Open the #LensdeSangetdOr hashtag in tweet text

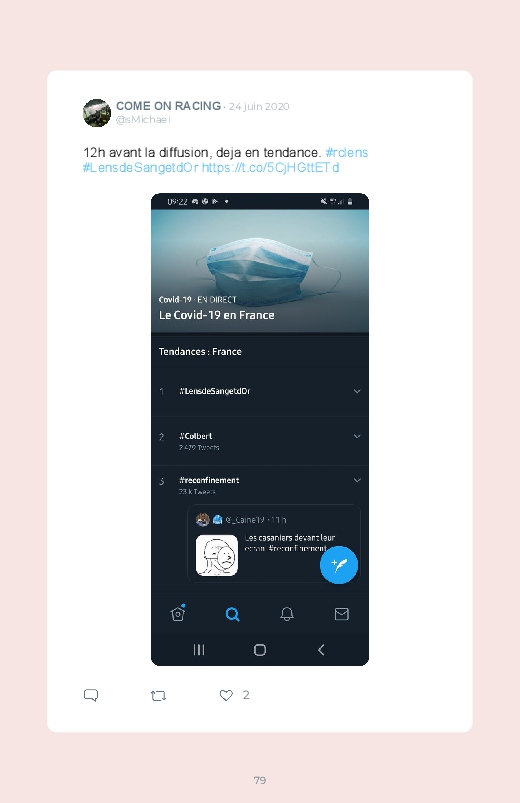140,168
